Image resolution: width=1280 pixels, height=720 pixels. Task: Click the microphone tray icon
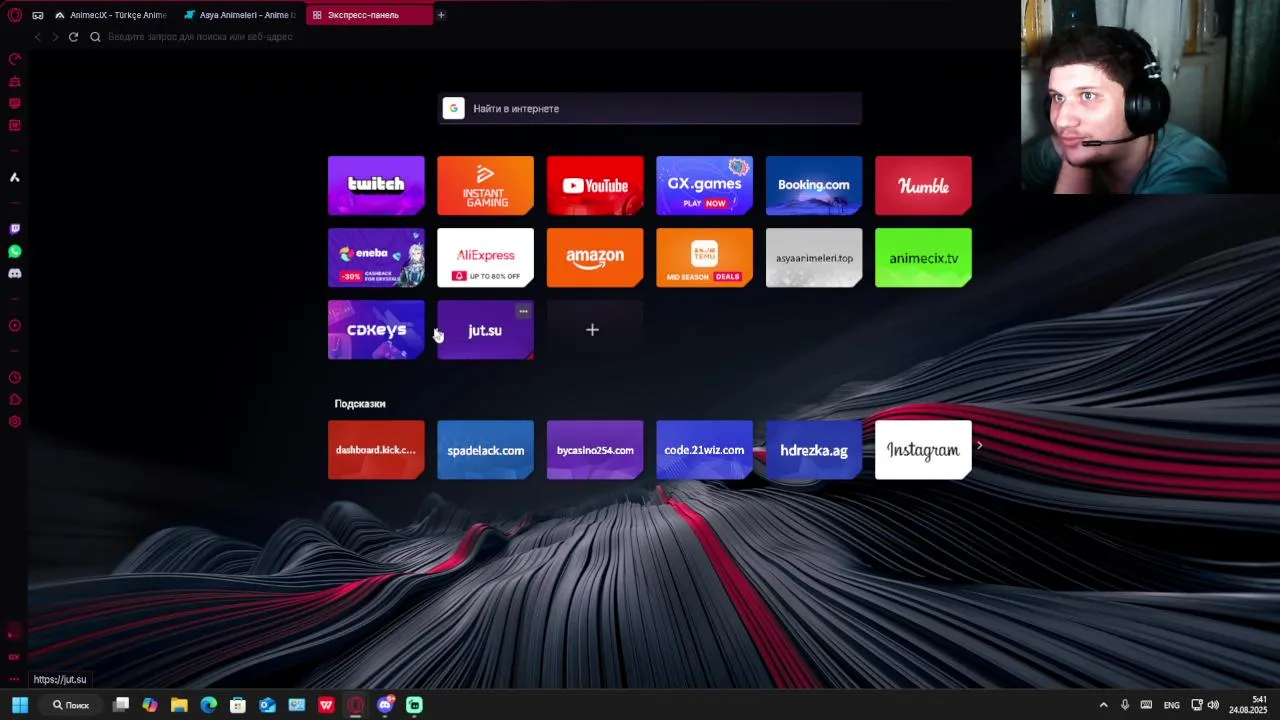coord(1125,705)
